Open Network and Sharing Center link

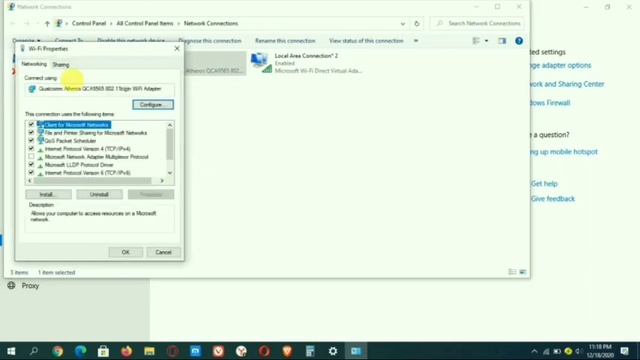click(567, 84)
